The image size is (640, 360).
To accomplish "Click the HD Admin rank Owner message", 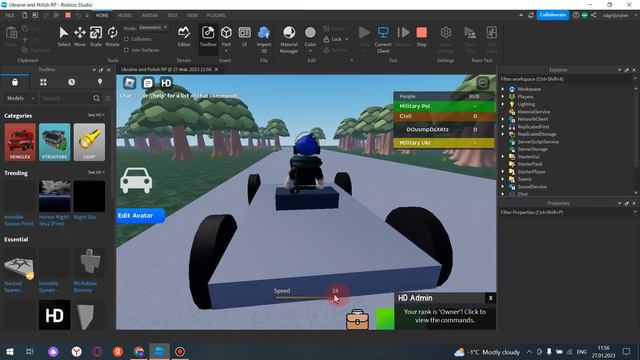I will [445, 316].
